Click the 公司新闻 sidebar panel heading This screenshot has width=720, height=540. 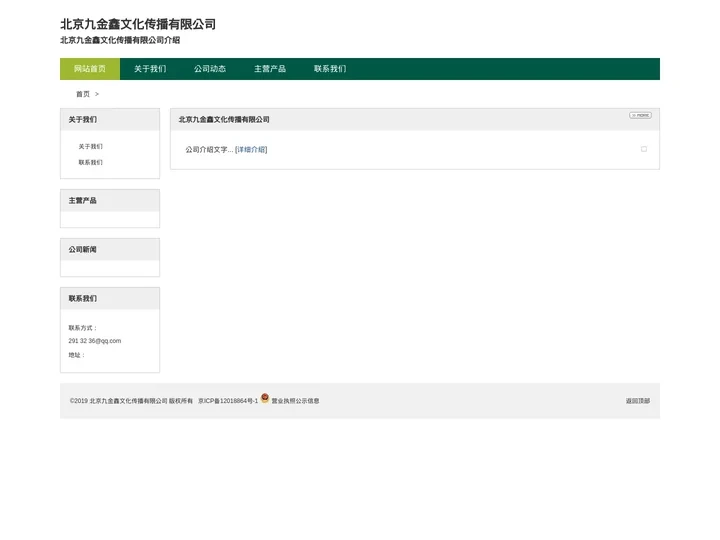83,250
